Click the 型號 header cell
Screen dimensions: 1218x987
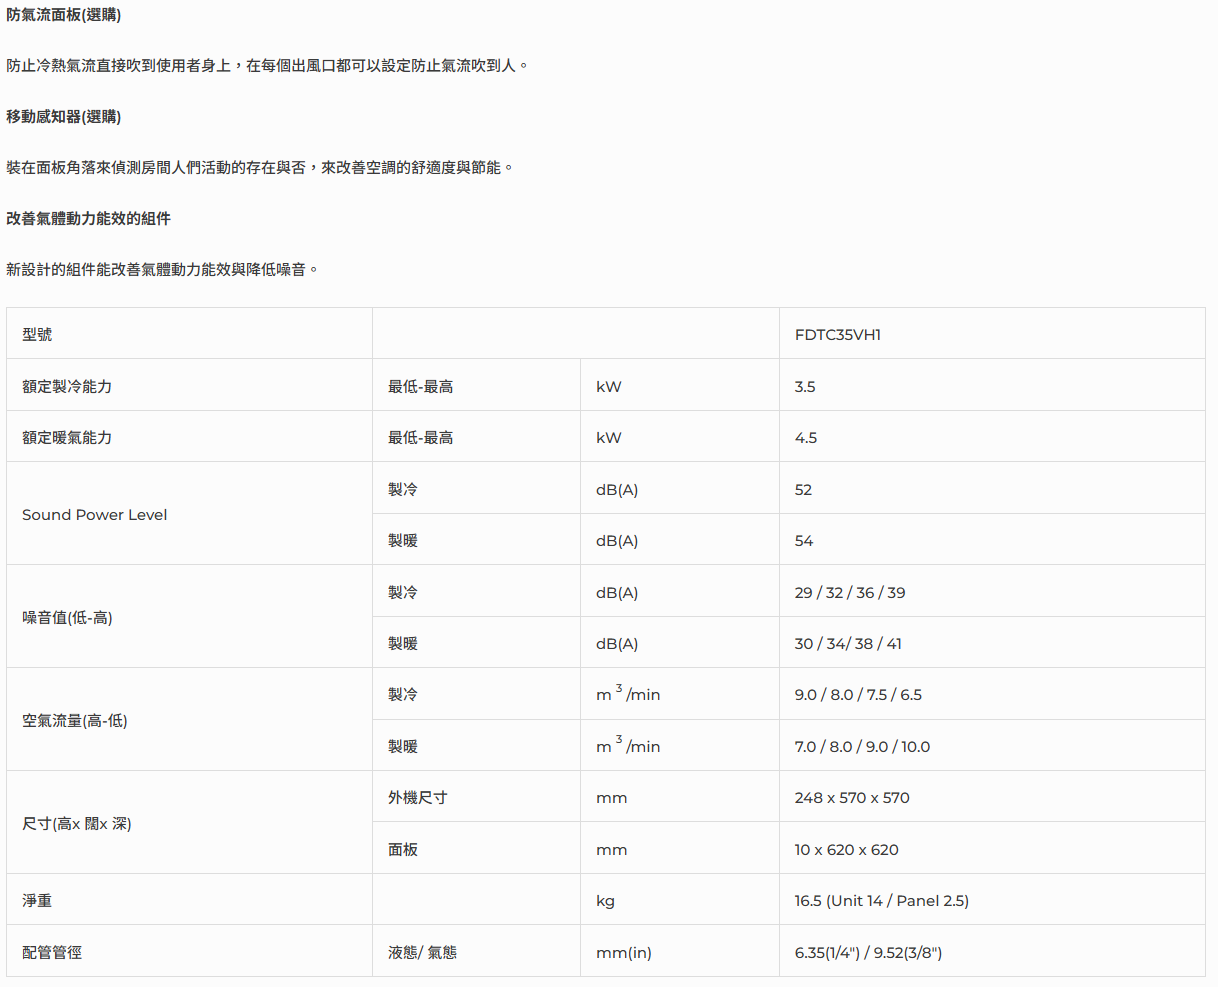coord(37,335)
